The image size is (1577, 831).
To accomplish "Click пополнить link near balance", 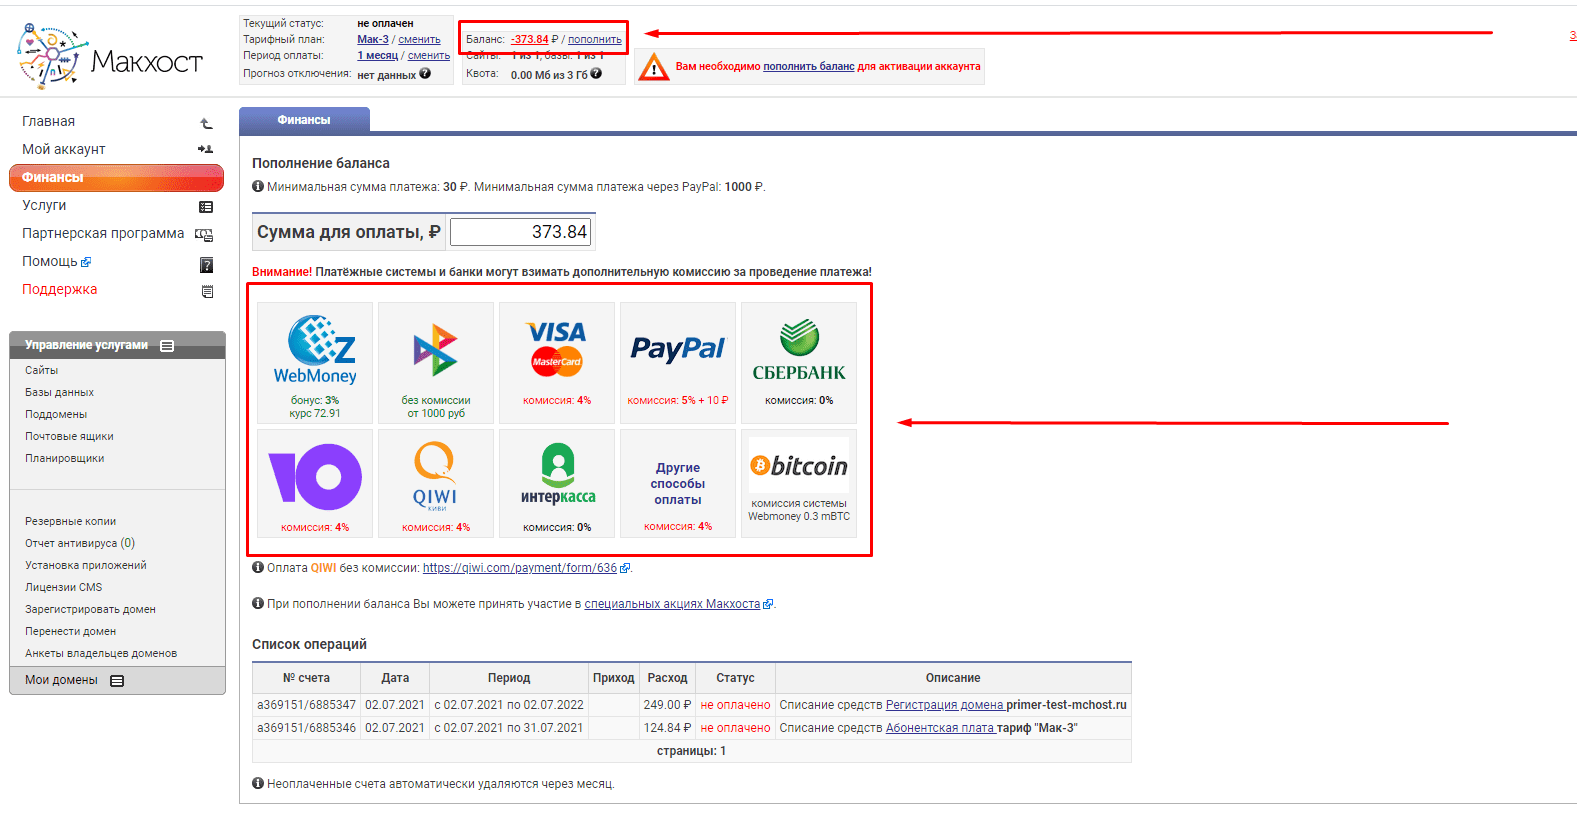I will [594, 40].
